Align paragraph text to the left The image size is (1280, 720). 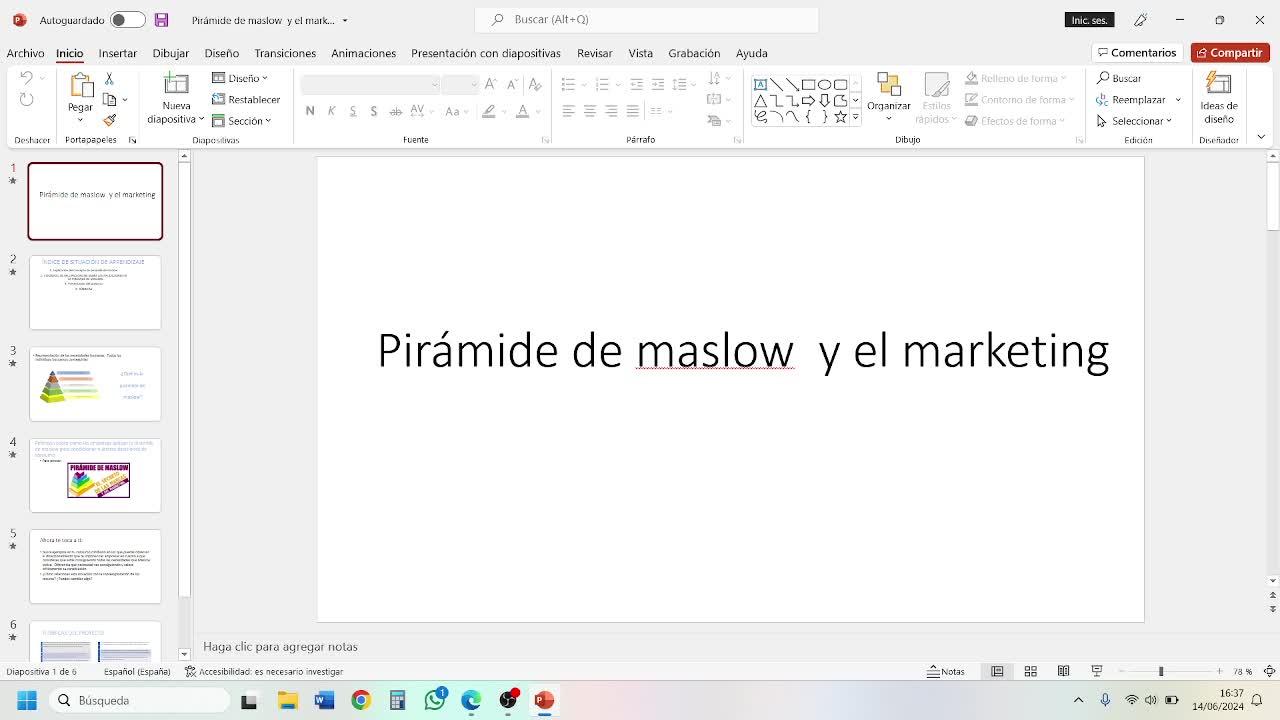568,111
